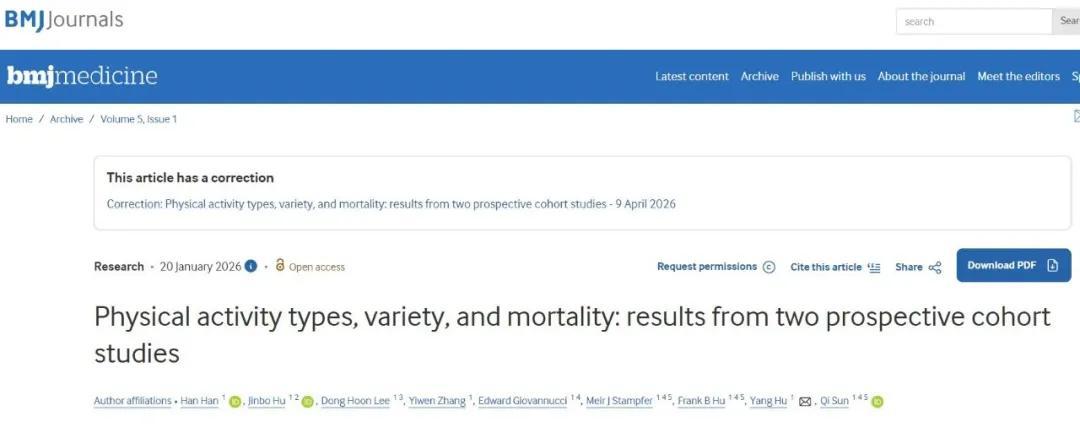This screenshot has width=1080, height=438.
Task: Click the info icon beside 20 January 2026
Action: click(x=251, y=267)
